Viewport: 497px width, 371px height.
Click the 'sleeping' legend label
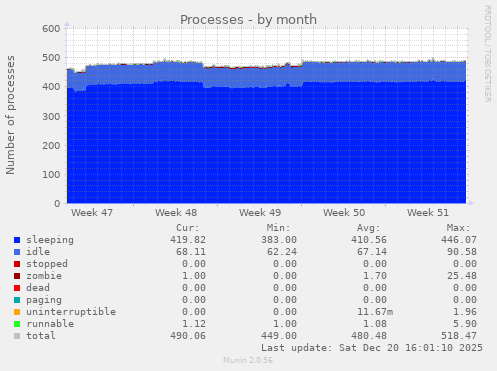pyautogui.click(x=50, y=240)
